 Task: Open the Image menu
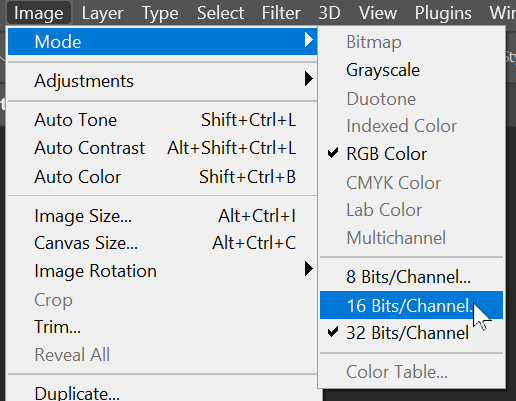[x=38, y=13]
